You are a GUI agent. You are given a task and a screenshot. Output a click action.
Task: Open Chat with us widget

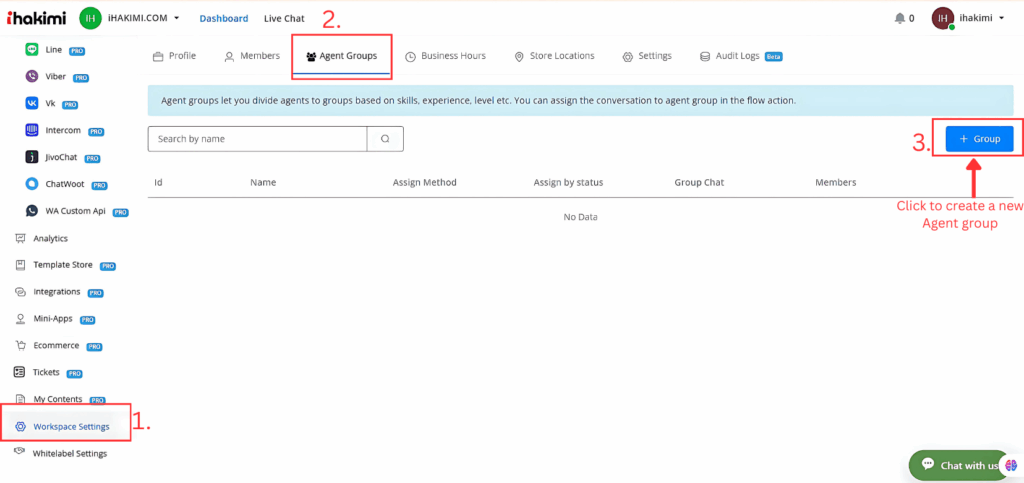click(x=958, y=465)
